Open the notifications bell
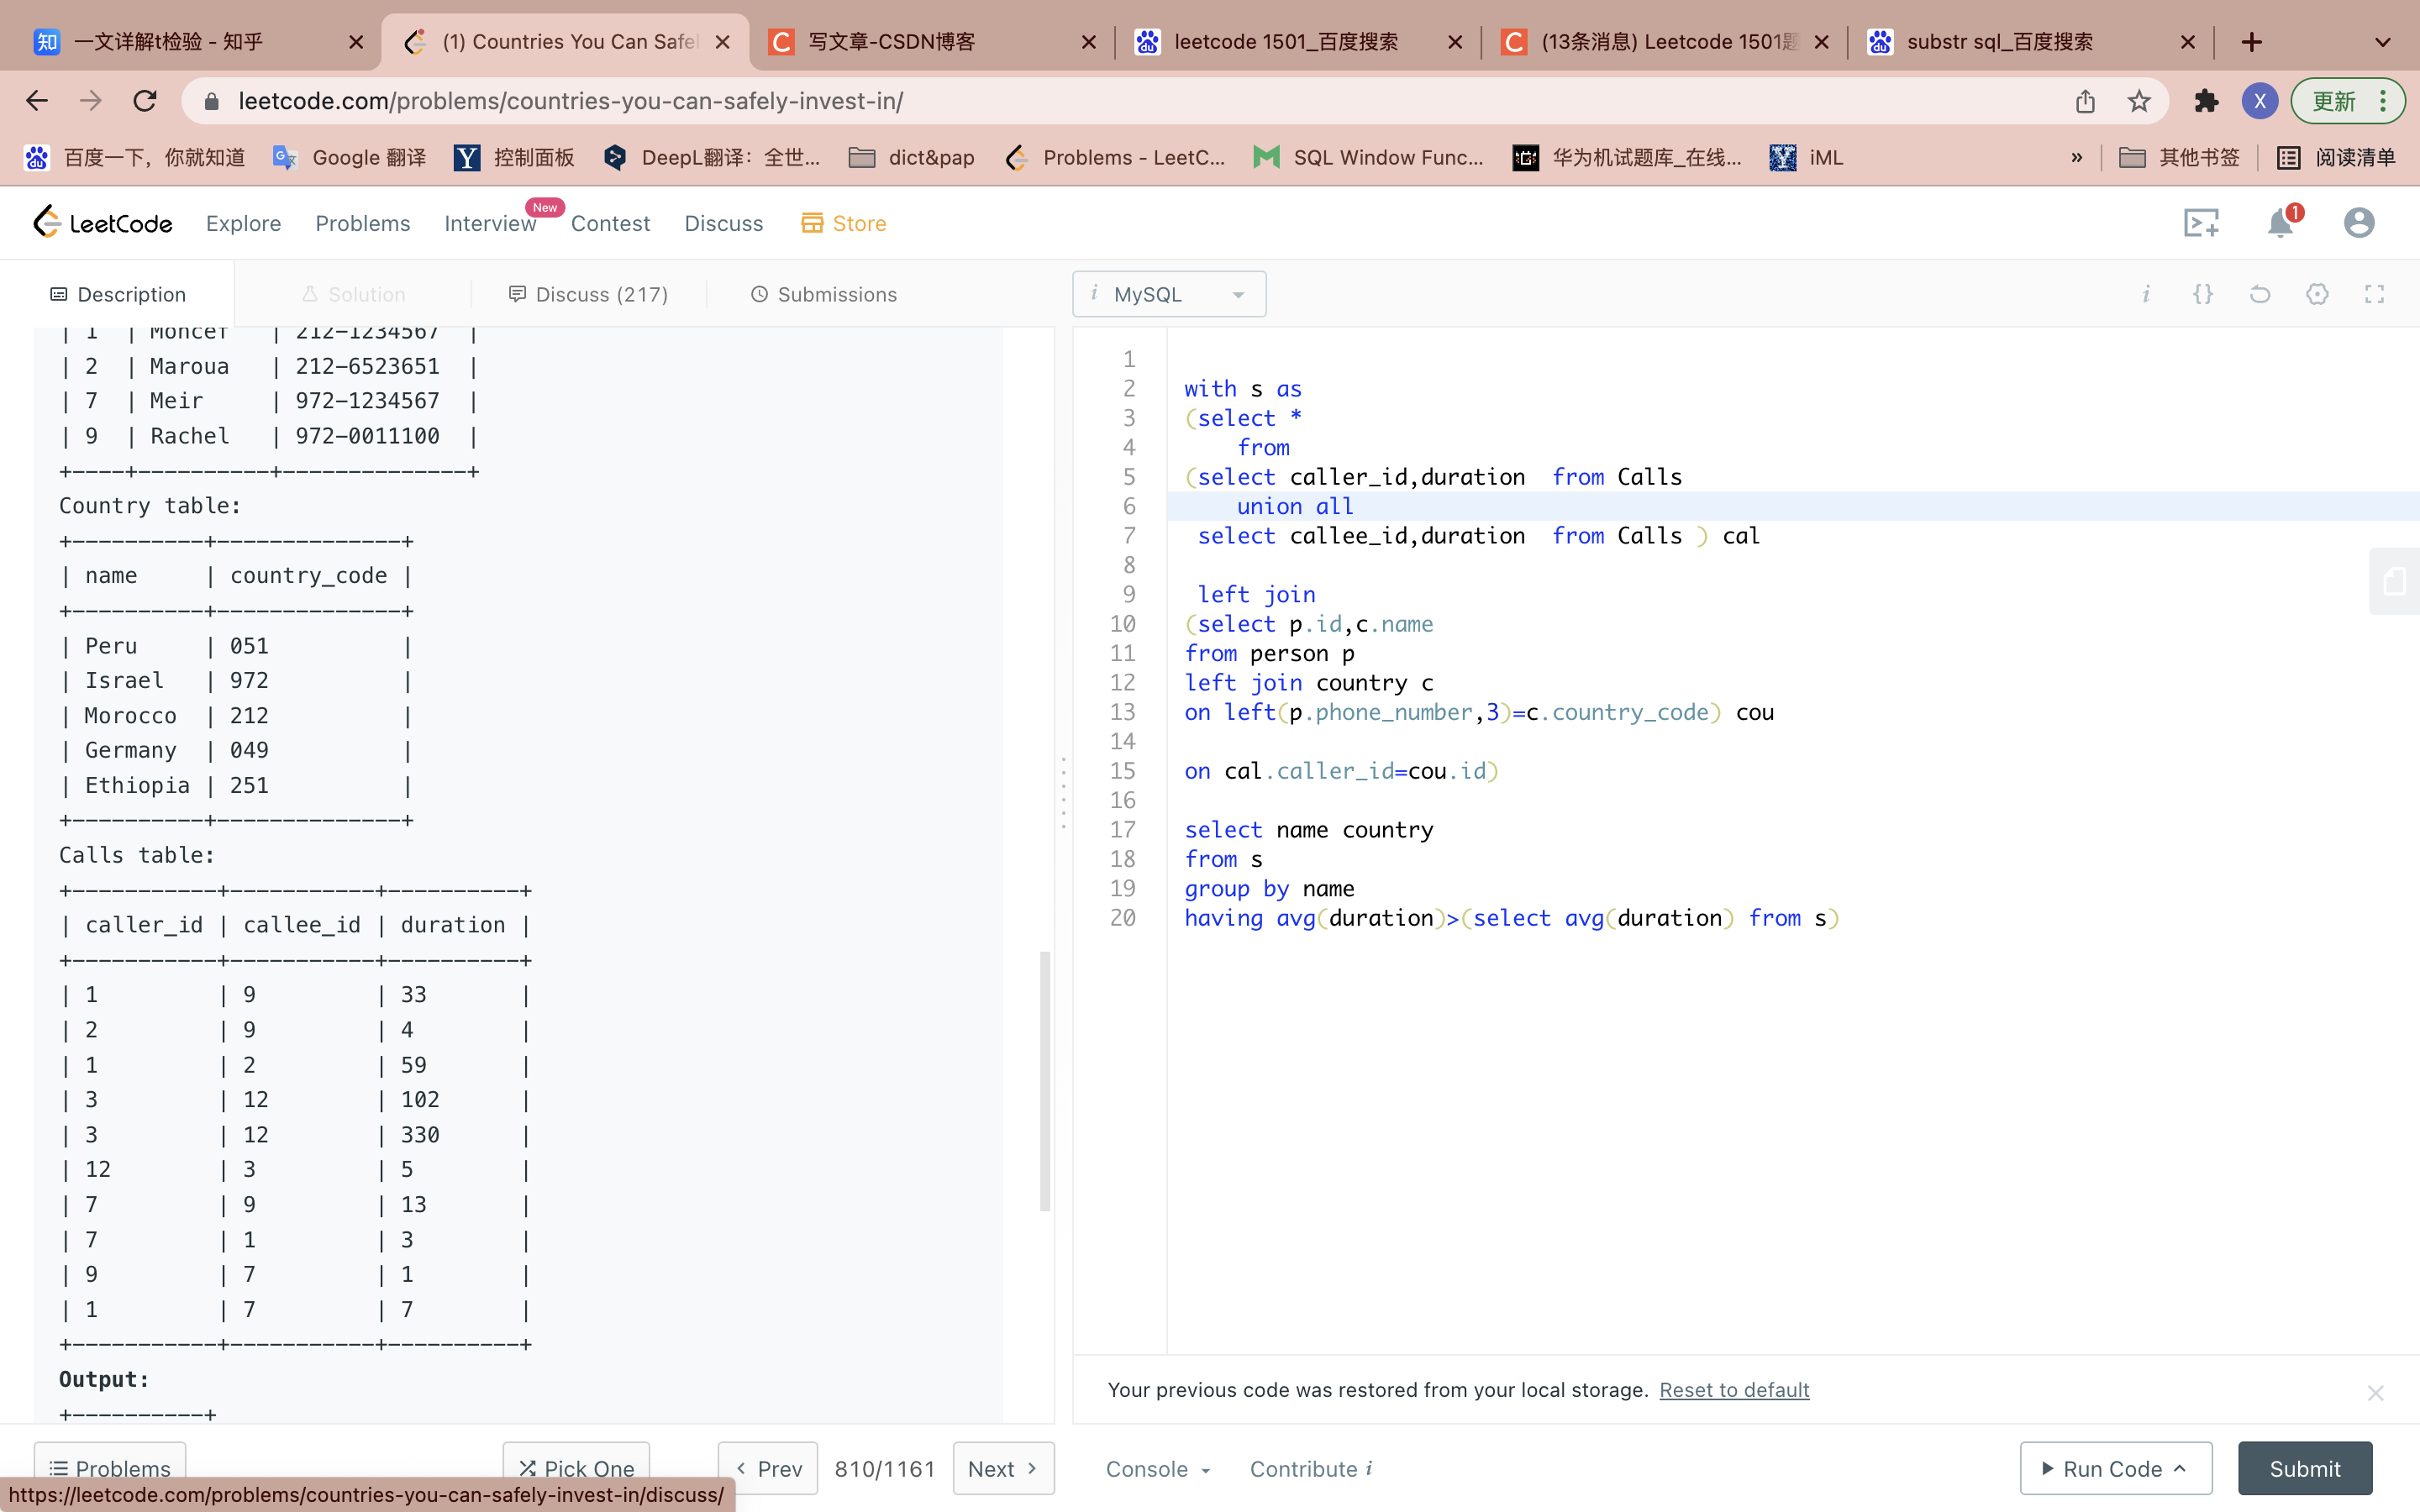Screen dimensions: 2420x1512 coord(2280,223)
